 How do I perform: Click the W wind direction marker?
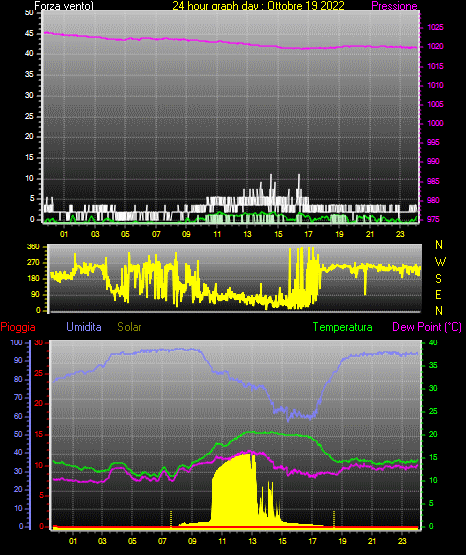[440, 262]
